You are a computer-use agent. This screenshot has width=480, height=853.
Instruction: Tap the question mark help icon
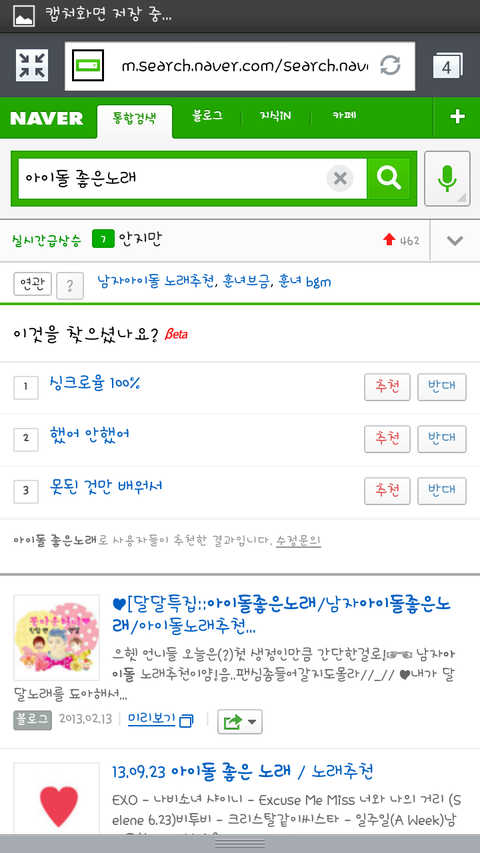click(x=70, y=286)
